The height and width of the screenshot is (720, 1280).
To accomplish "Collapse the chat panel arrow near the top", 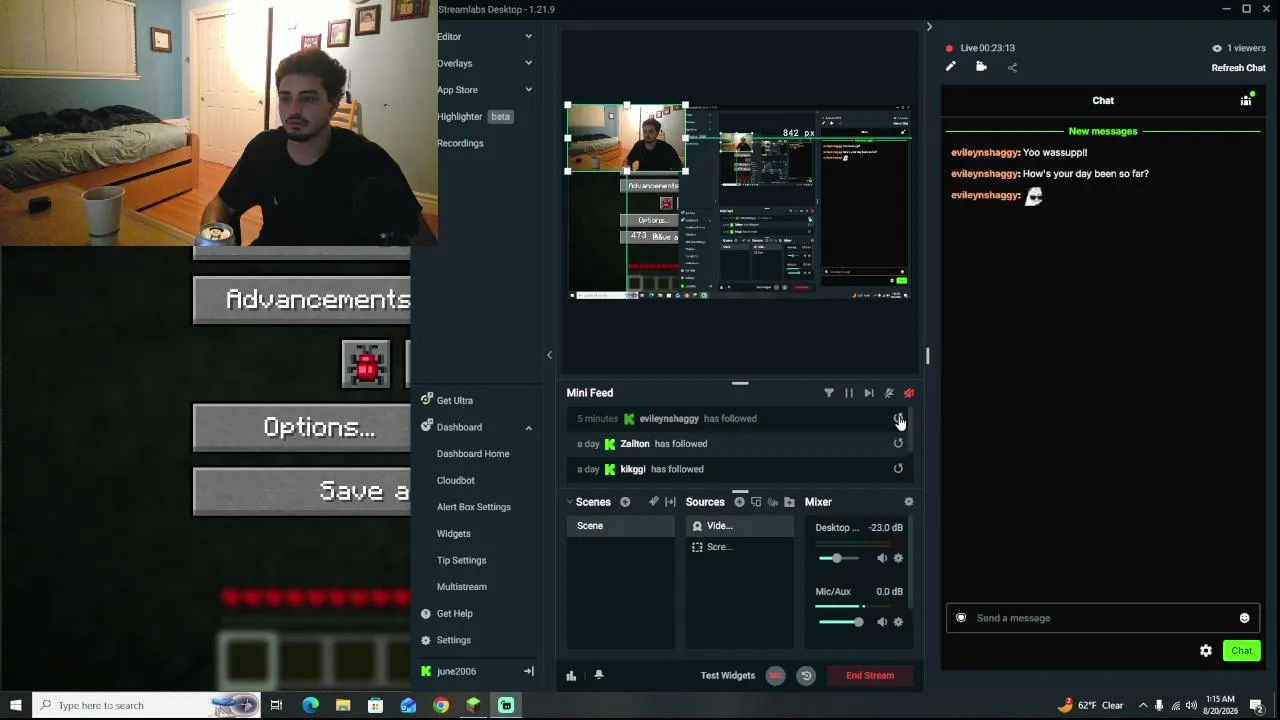I will tap(929, 27).
